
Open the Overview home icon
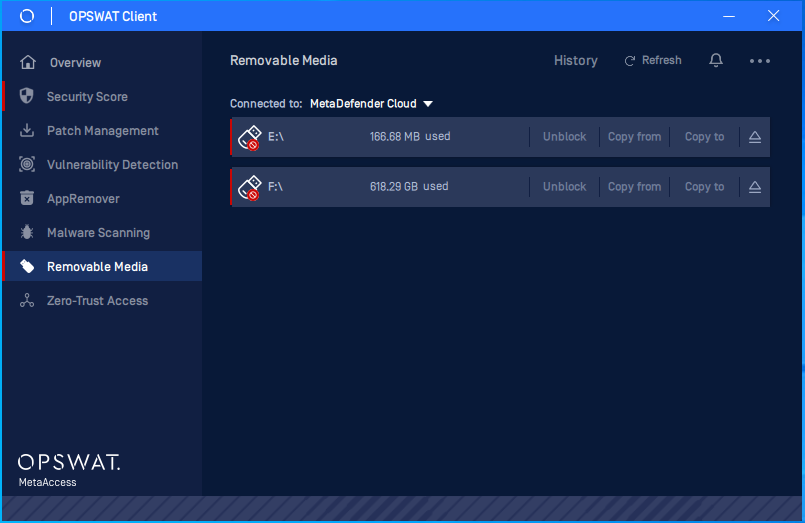pos(28,62)
